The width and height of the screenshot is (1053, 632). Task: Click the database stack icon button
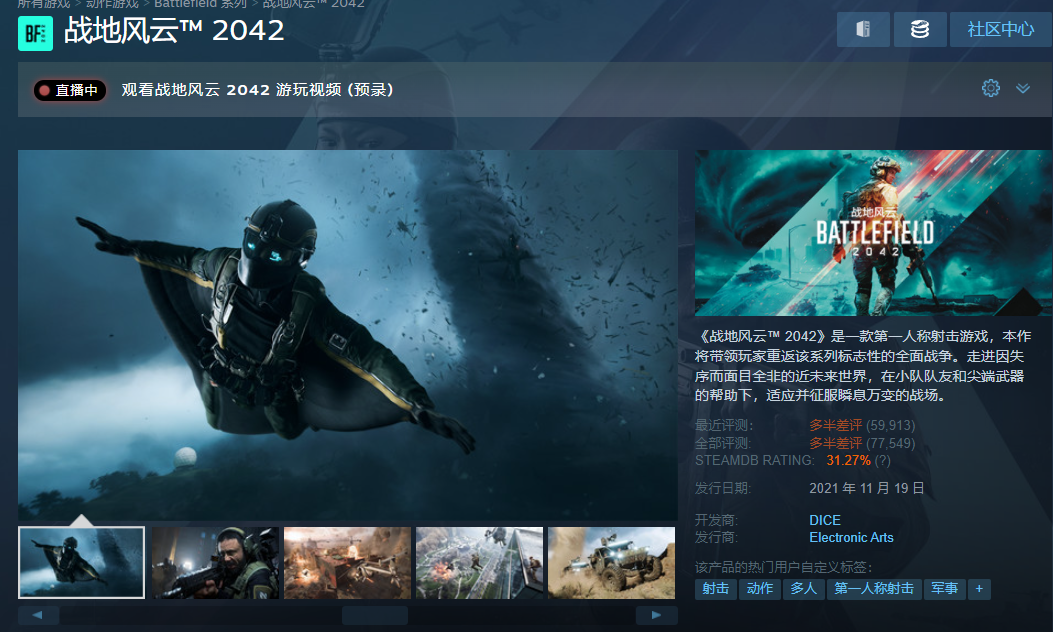pyautogui.click(x=919, y=29)
